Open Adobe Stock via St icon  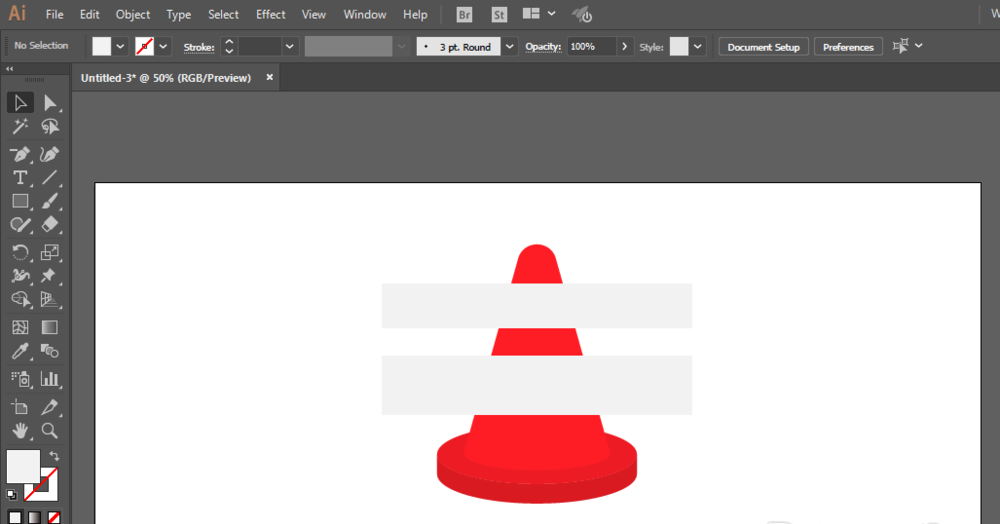point(499,15)
